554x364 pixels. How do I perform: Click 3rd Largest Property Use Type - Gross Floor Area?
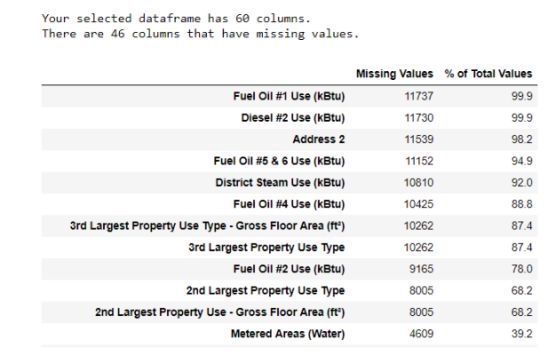[x=207, y=226]
